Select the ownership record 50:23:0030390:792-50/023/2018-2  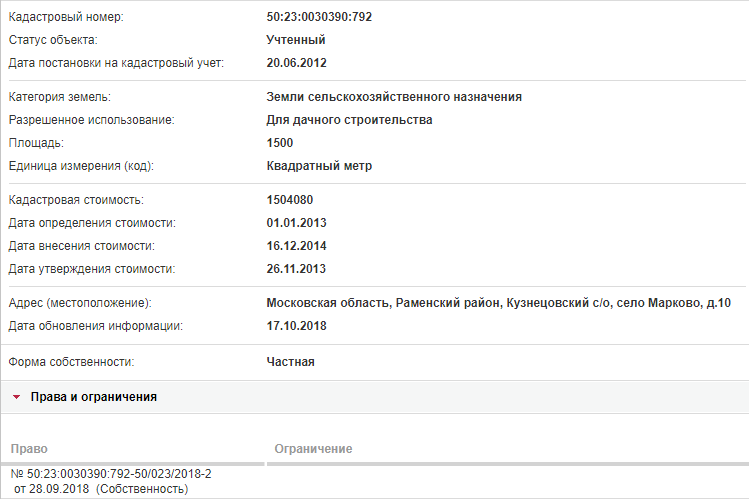coord(111,474)
